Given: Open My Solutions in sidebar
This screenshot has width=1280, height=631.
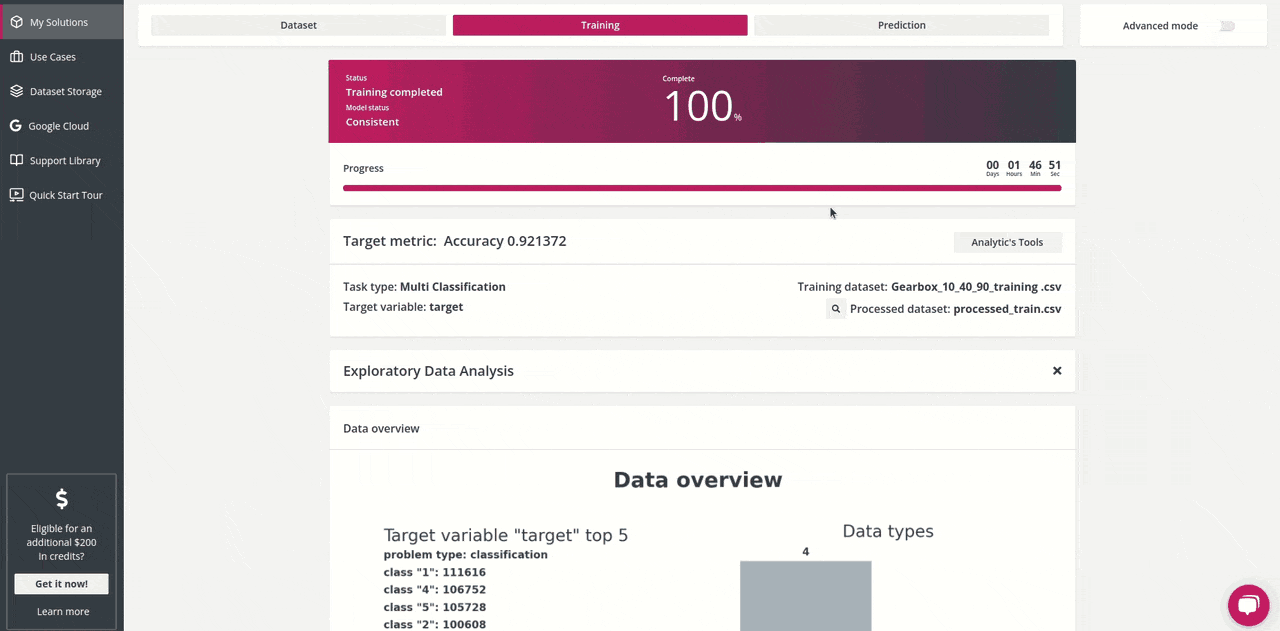Looking at the screenshot, I should [x=62, y=22].
